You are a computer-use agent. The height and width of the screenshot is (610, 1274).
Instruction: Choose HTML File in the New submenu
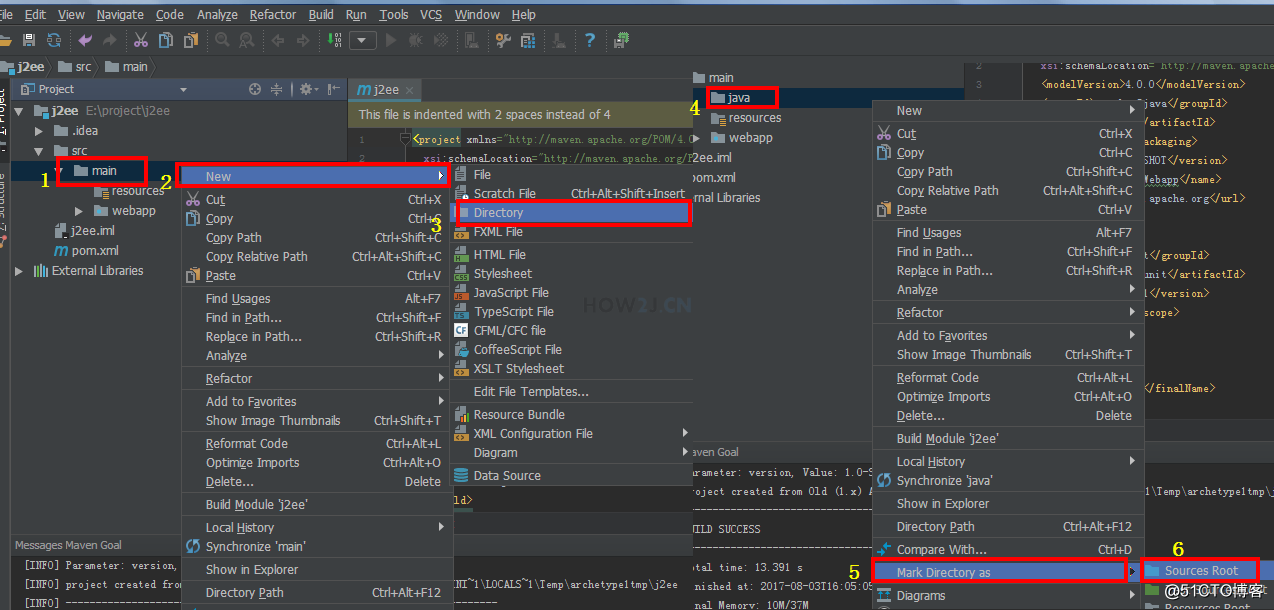point(570,255)
